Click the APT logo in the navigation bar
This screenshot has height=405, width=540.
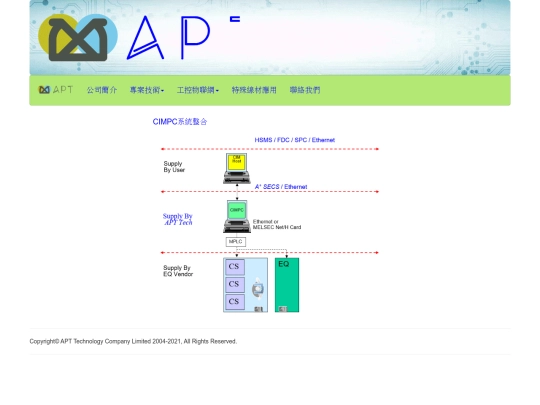pos(56,90)
